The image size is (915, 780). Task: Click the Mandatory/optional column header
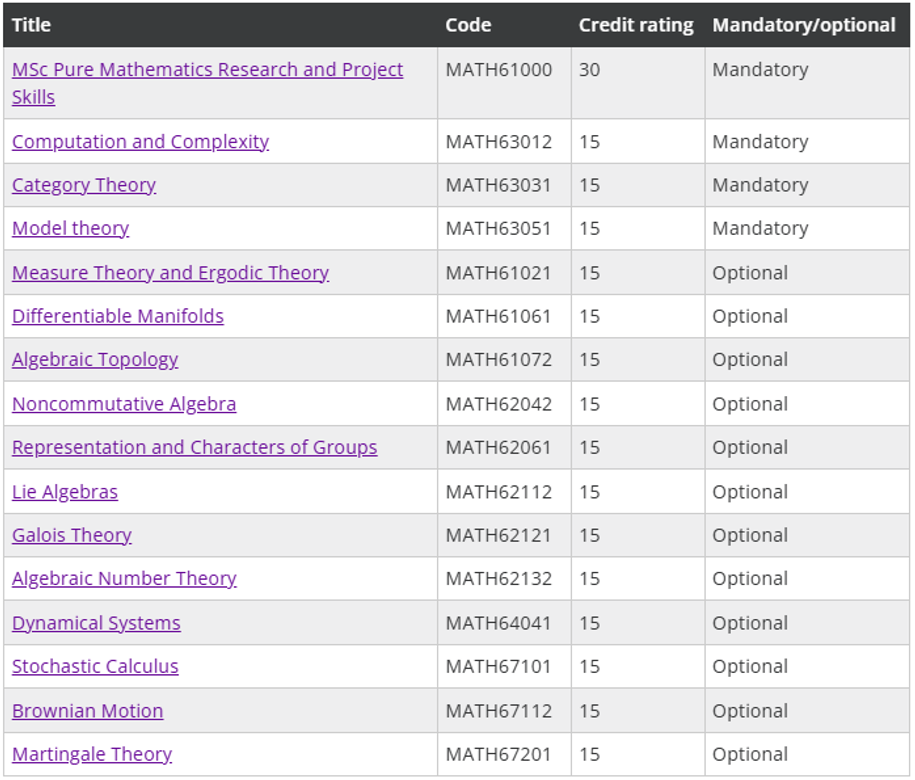pyautogui.click(x=804, y=25)
